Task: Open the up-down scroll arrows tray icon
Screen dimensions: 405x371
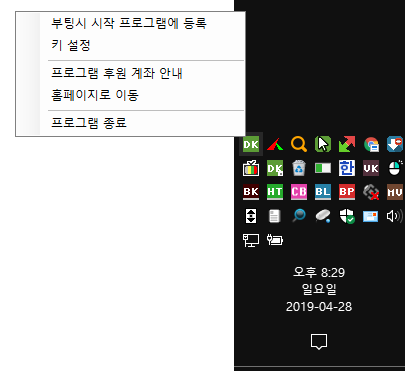Action: 251,216
